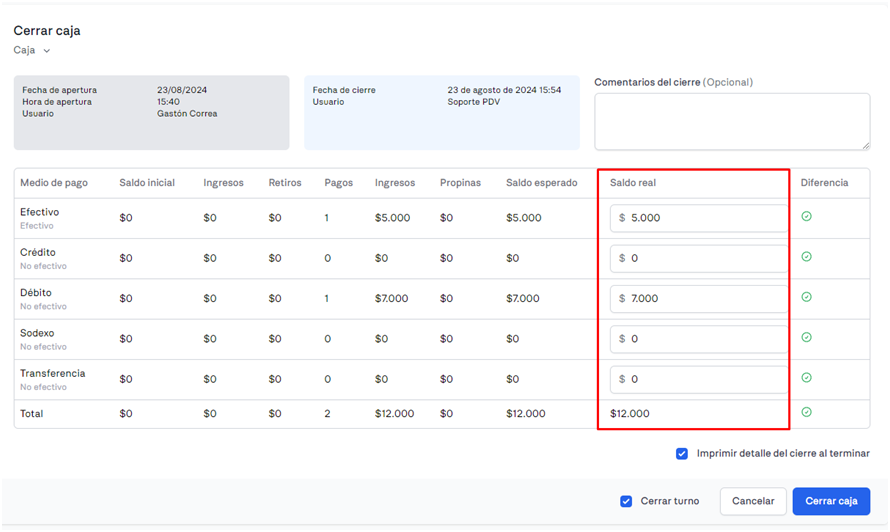This screenshot has height=532, width=890.
Task: Uncheck the Cerrar turno checkbox
Action: pyautogui.click(x=626, y=501)
